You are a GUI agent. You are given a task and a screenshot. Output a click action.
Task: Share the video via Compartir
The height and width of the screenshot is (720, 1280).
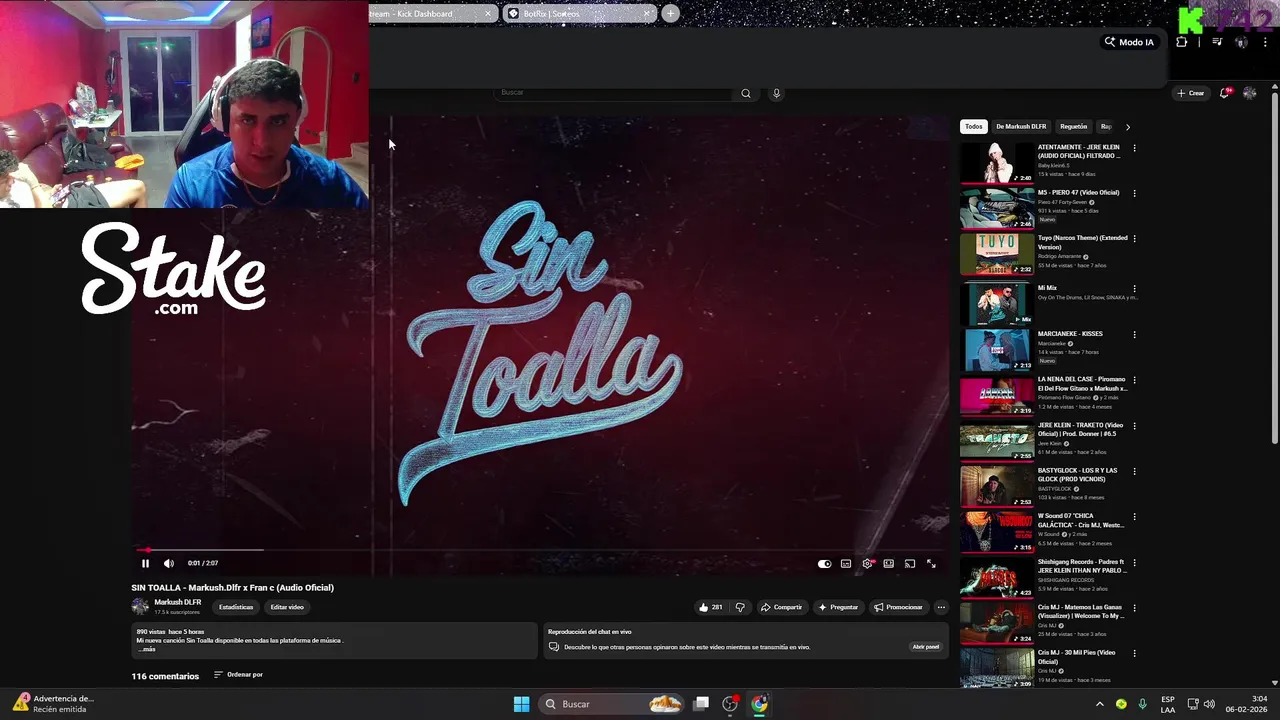[x=781, y=607]
